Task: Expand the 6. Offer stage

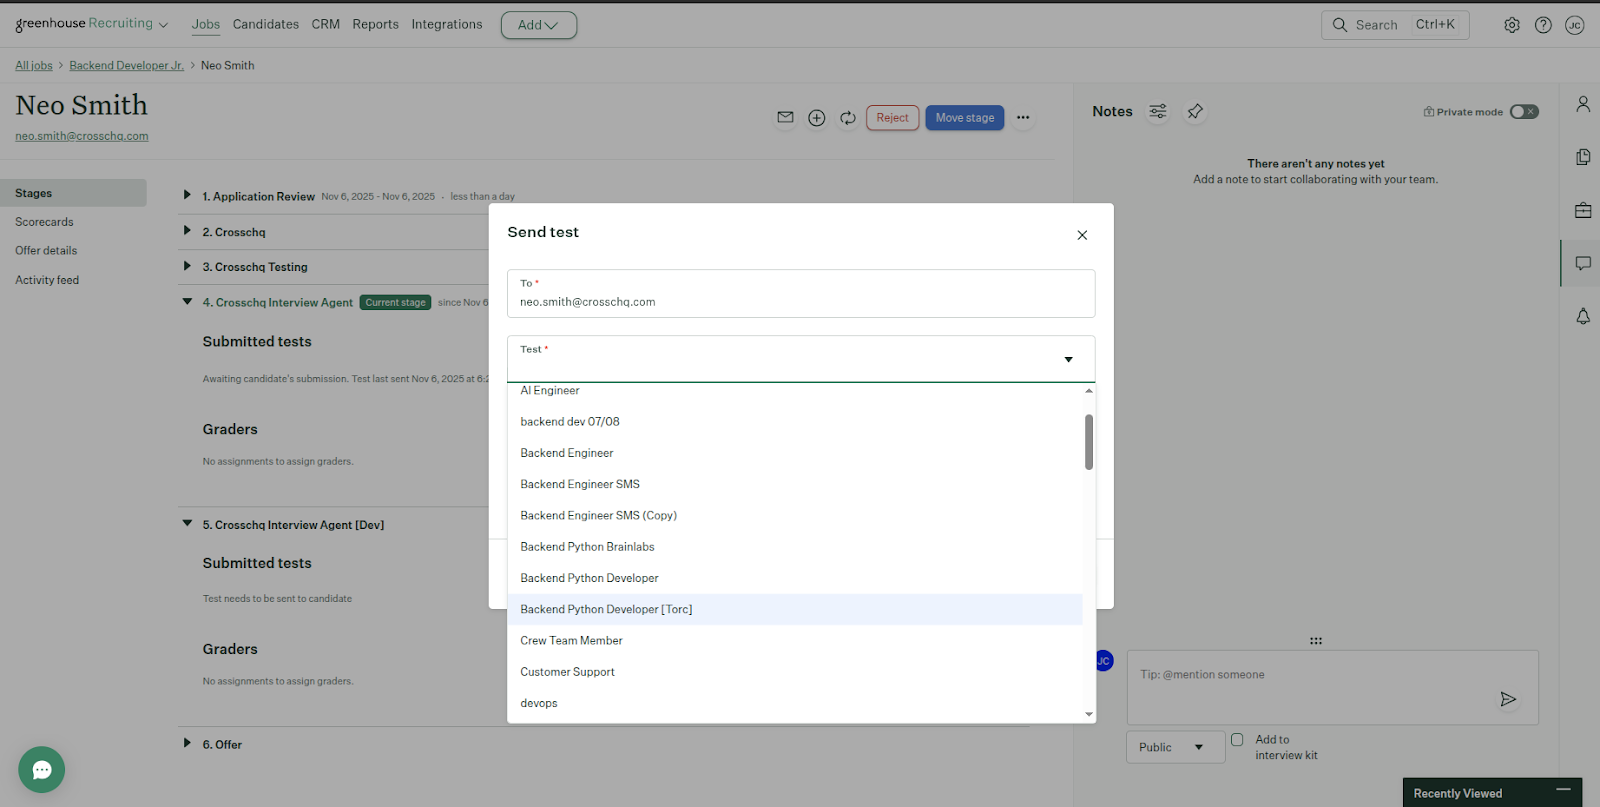Action: (x=187, y=744)
